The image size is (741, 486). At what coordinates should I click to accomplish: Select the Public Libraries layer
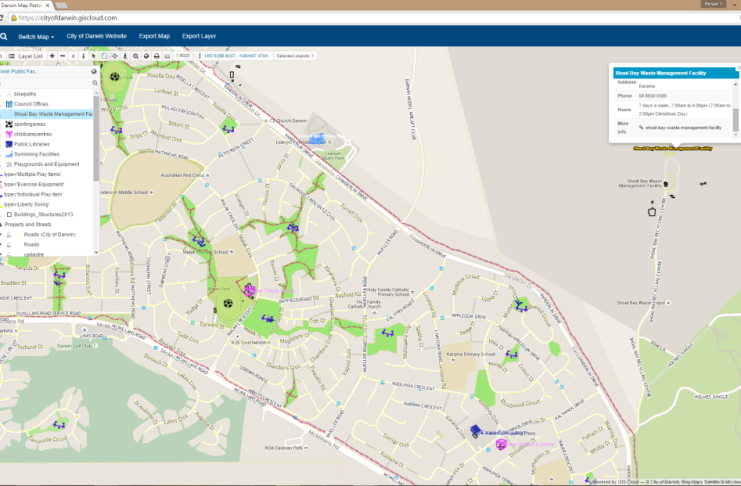tap(32, 144)
